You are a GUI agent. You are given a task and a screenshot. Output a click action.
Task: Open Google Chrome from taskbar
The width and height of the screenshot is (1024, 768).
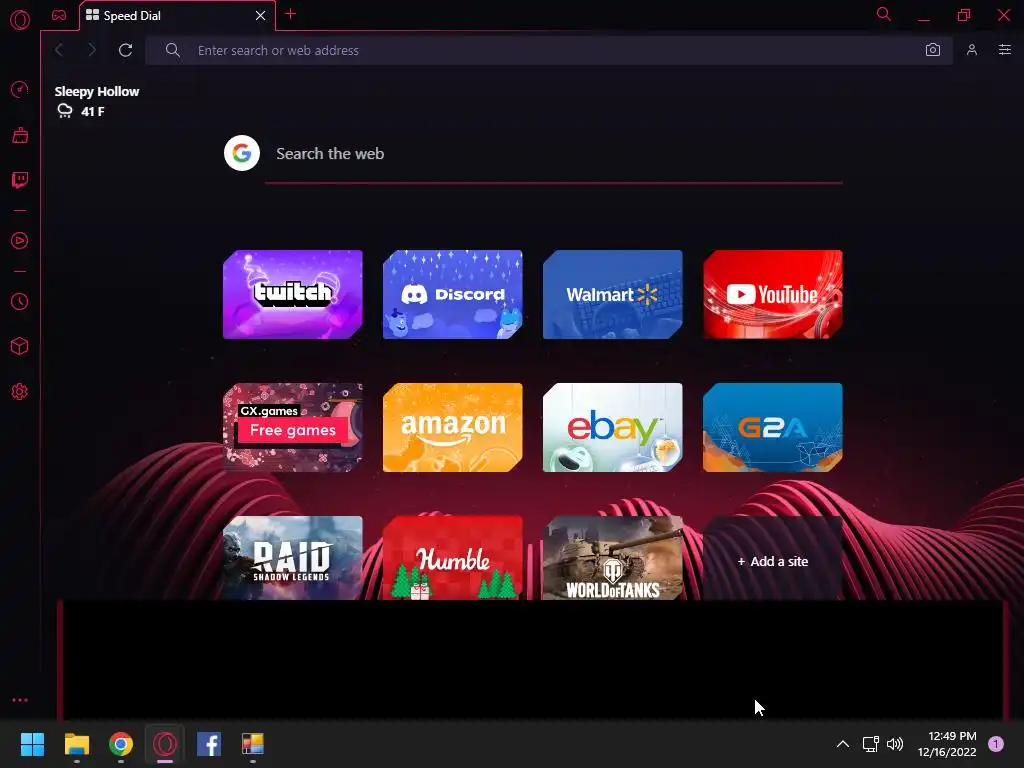(x=121, y=744)
